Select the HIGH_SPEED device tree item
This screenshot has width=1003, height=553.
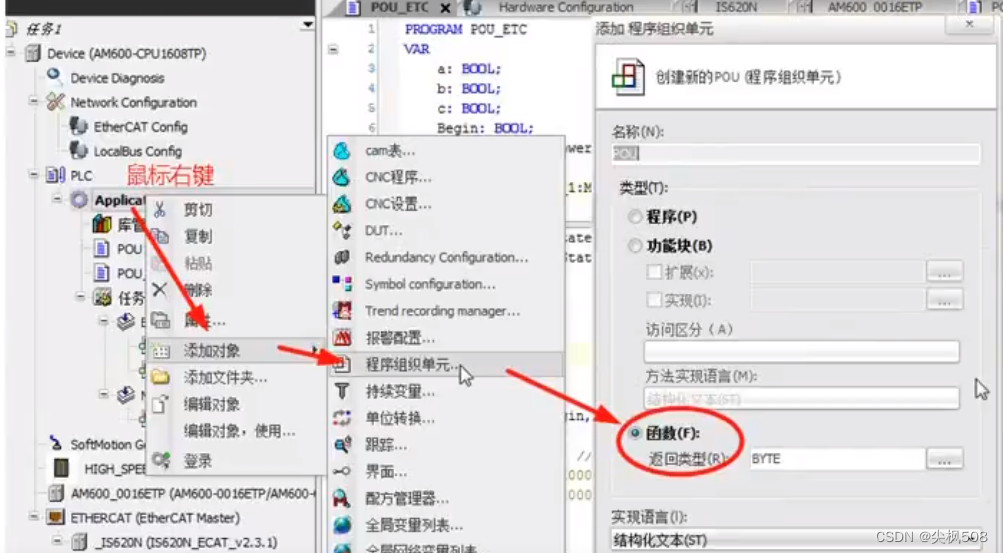click(115, 469)
